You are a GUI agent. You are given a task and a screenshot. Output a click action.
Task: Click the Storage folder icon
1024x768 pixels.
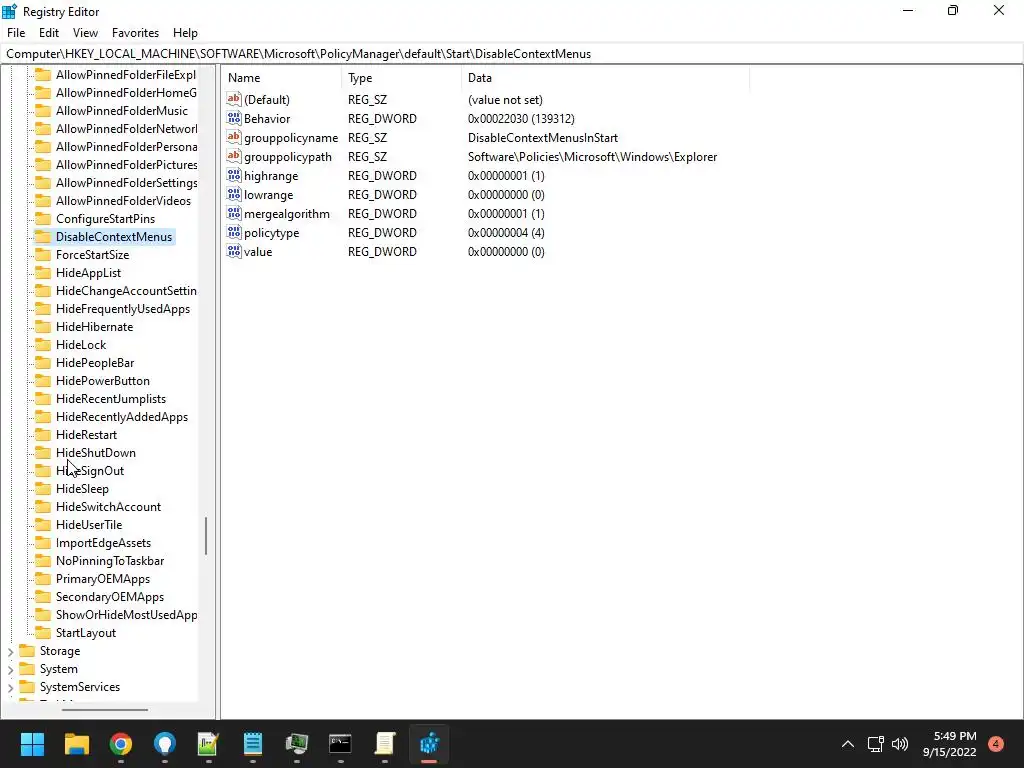[x=27, y=650]
